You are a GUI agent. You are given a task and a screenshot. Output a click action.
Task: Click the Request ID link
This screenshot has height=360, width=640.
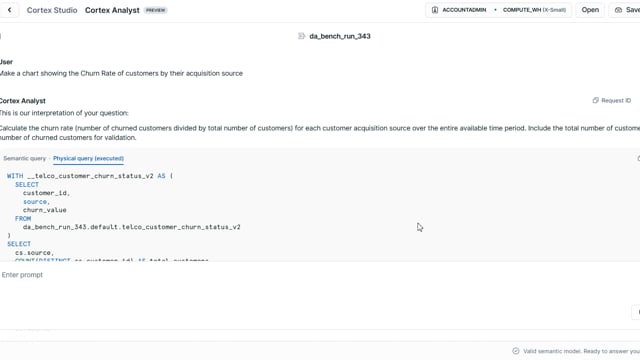pos(616,100)
